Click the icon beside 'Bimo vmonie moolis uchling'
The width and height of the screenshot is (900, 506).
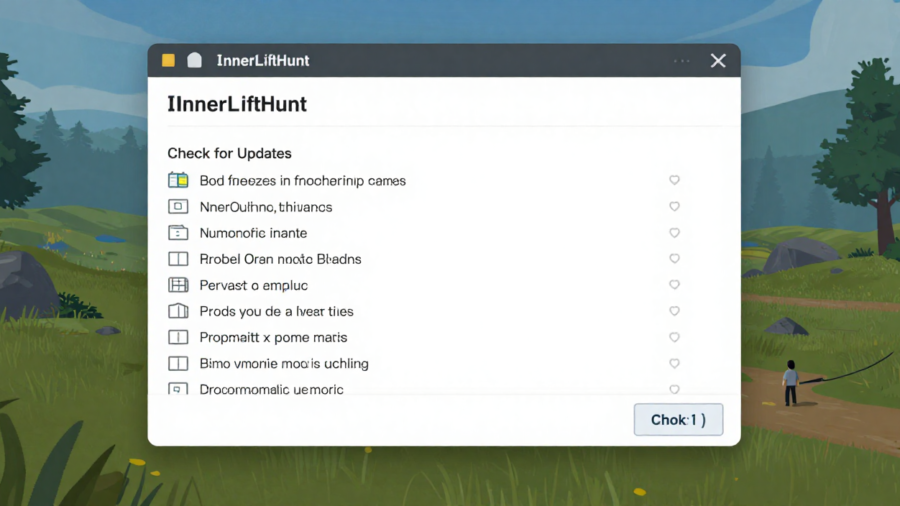pos(178,363)
